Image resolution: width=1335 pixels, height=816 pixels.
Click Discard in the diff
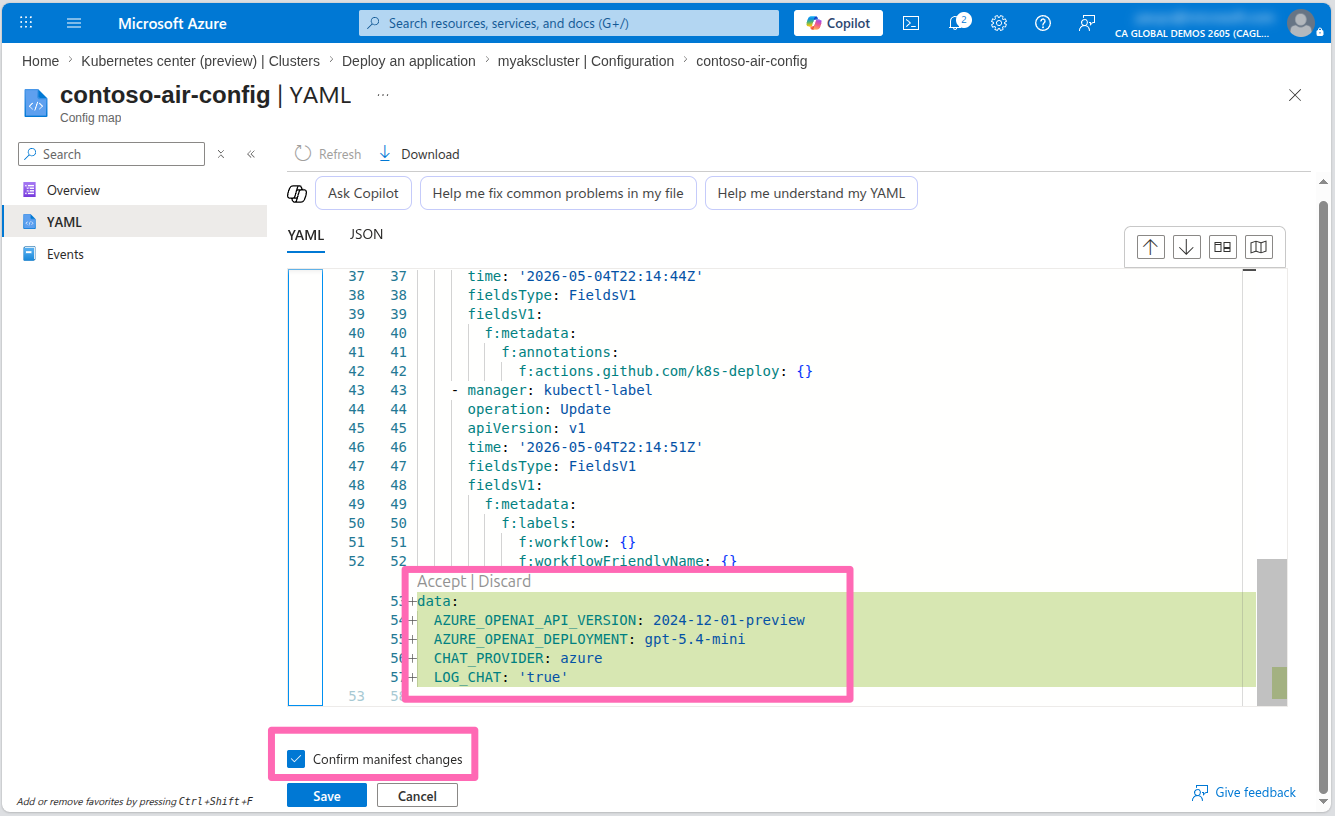click(x=505, y=581)
